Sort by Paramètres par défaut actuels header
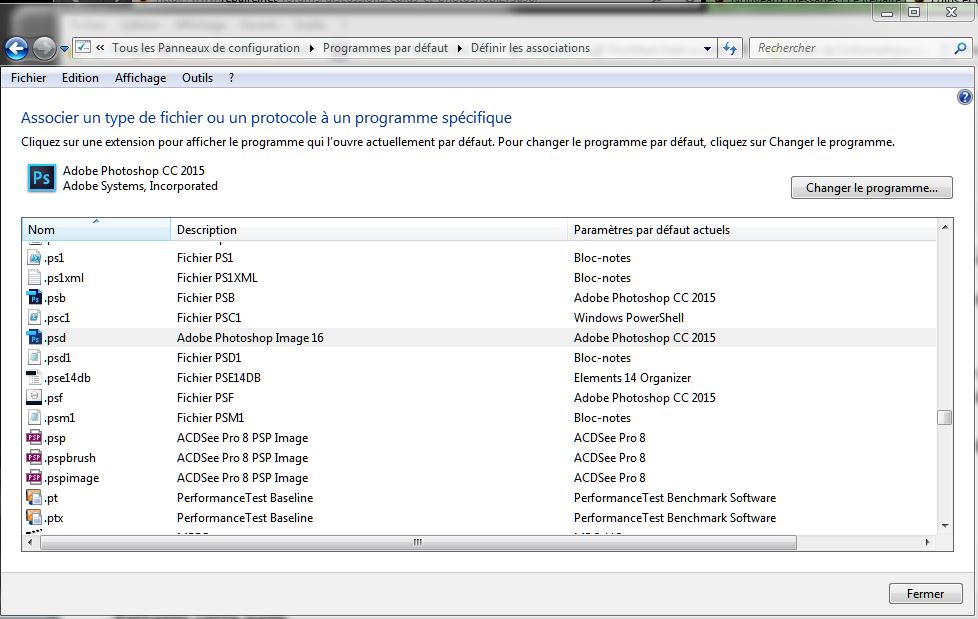Viewport: 978px width, 619px height. [x=752, y=230]
